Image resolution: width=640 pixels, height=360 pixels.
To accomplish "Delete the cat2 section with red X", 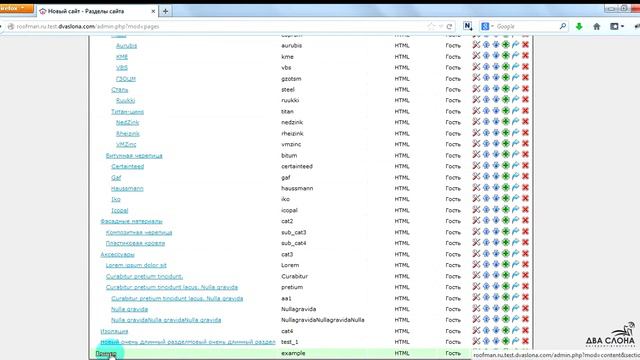I will (x=525, y=220).
